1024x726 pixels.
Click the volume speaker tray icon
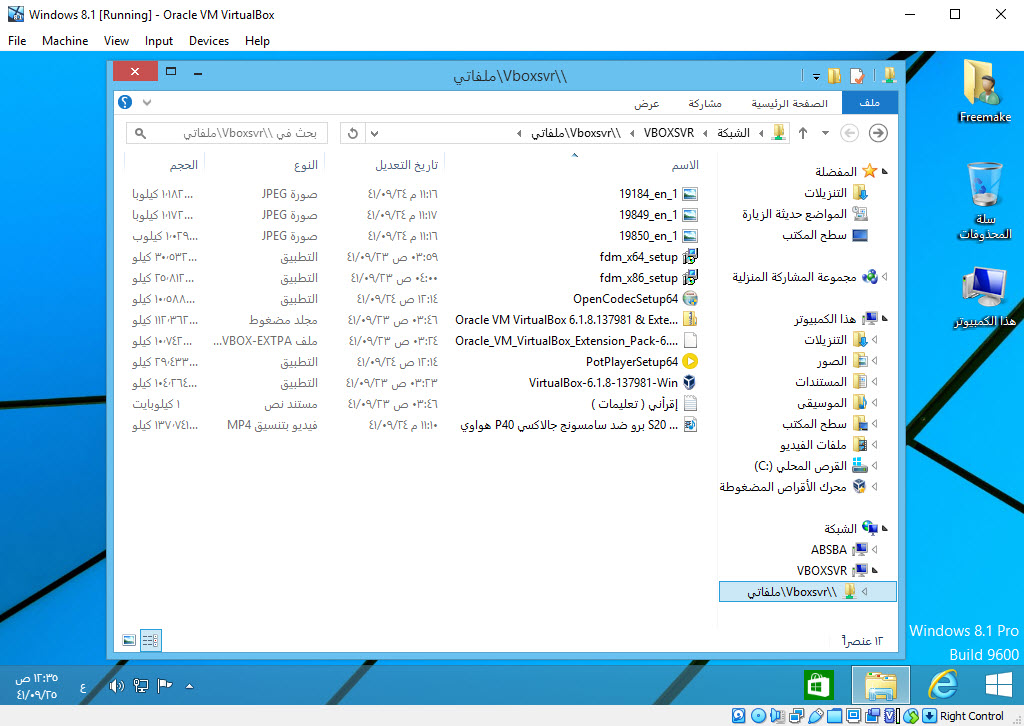[x=116, y=686]
